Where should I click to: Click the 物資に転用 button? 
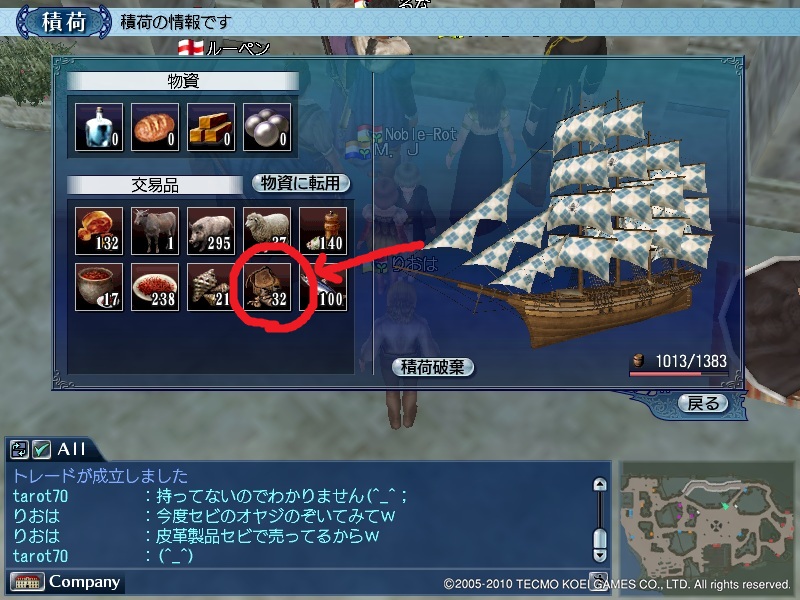(x=301, y=183)
